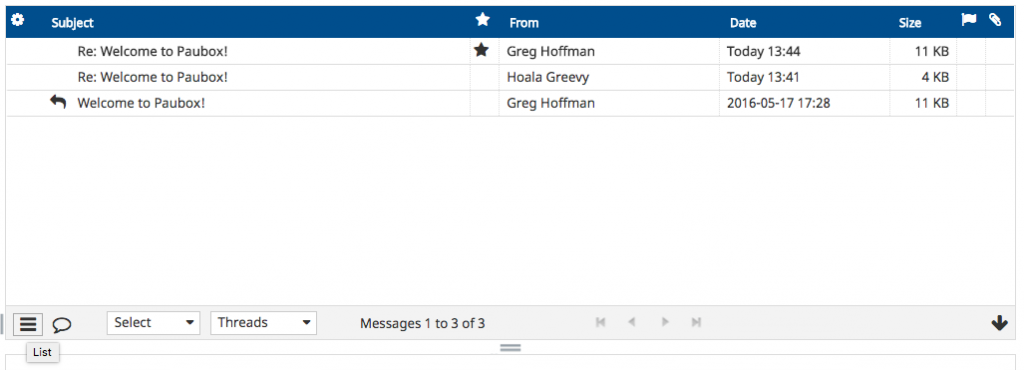Click sender Greg Hoffman on 2016-05-17 row

pyautogui.click(x=551, y=103)
